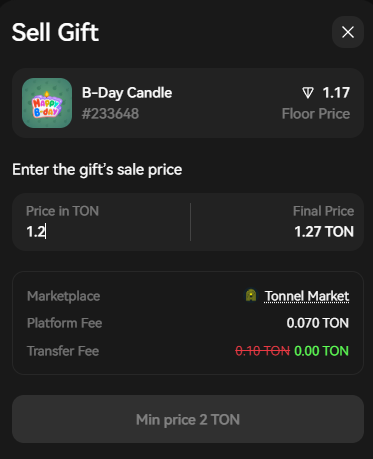The image size is (373, 459).
Task: Click the Enter the gift's sale price text
Action: pyautogui.click(x=97, y=170)
